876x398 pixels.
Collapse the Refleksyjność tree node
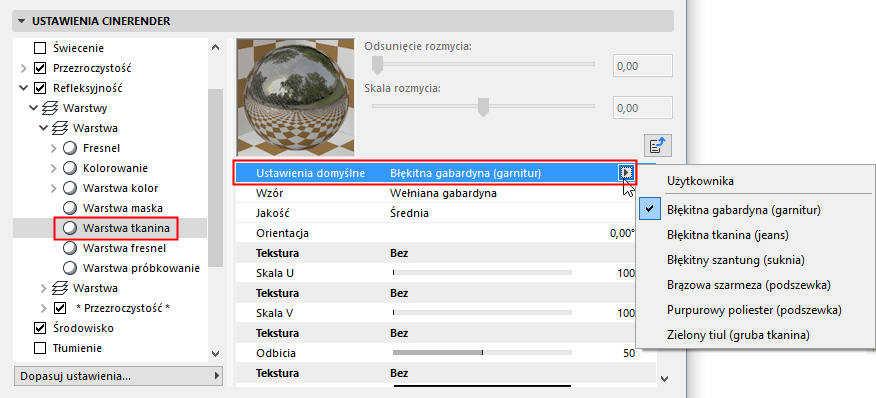(x=23, y=88)
